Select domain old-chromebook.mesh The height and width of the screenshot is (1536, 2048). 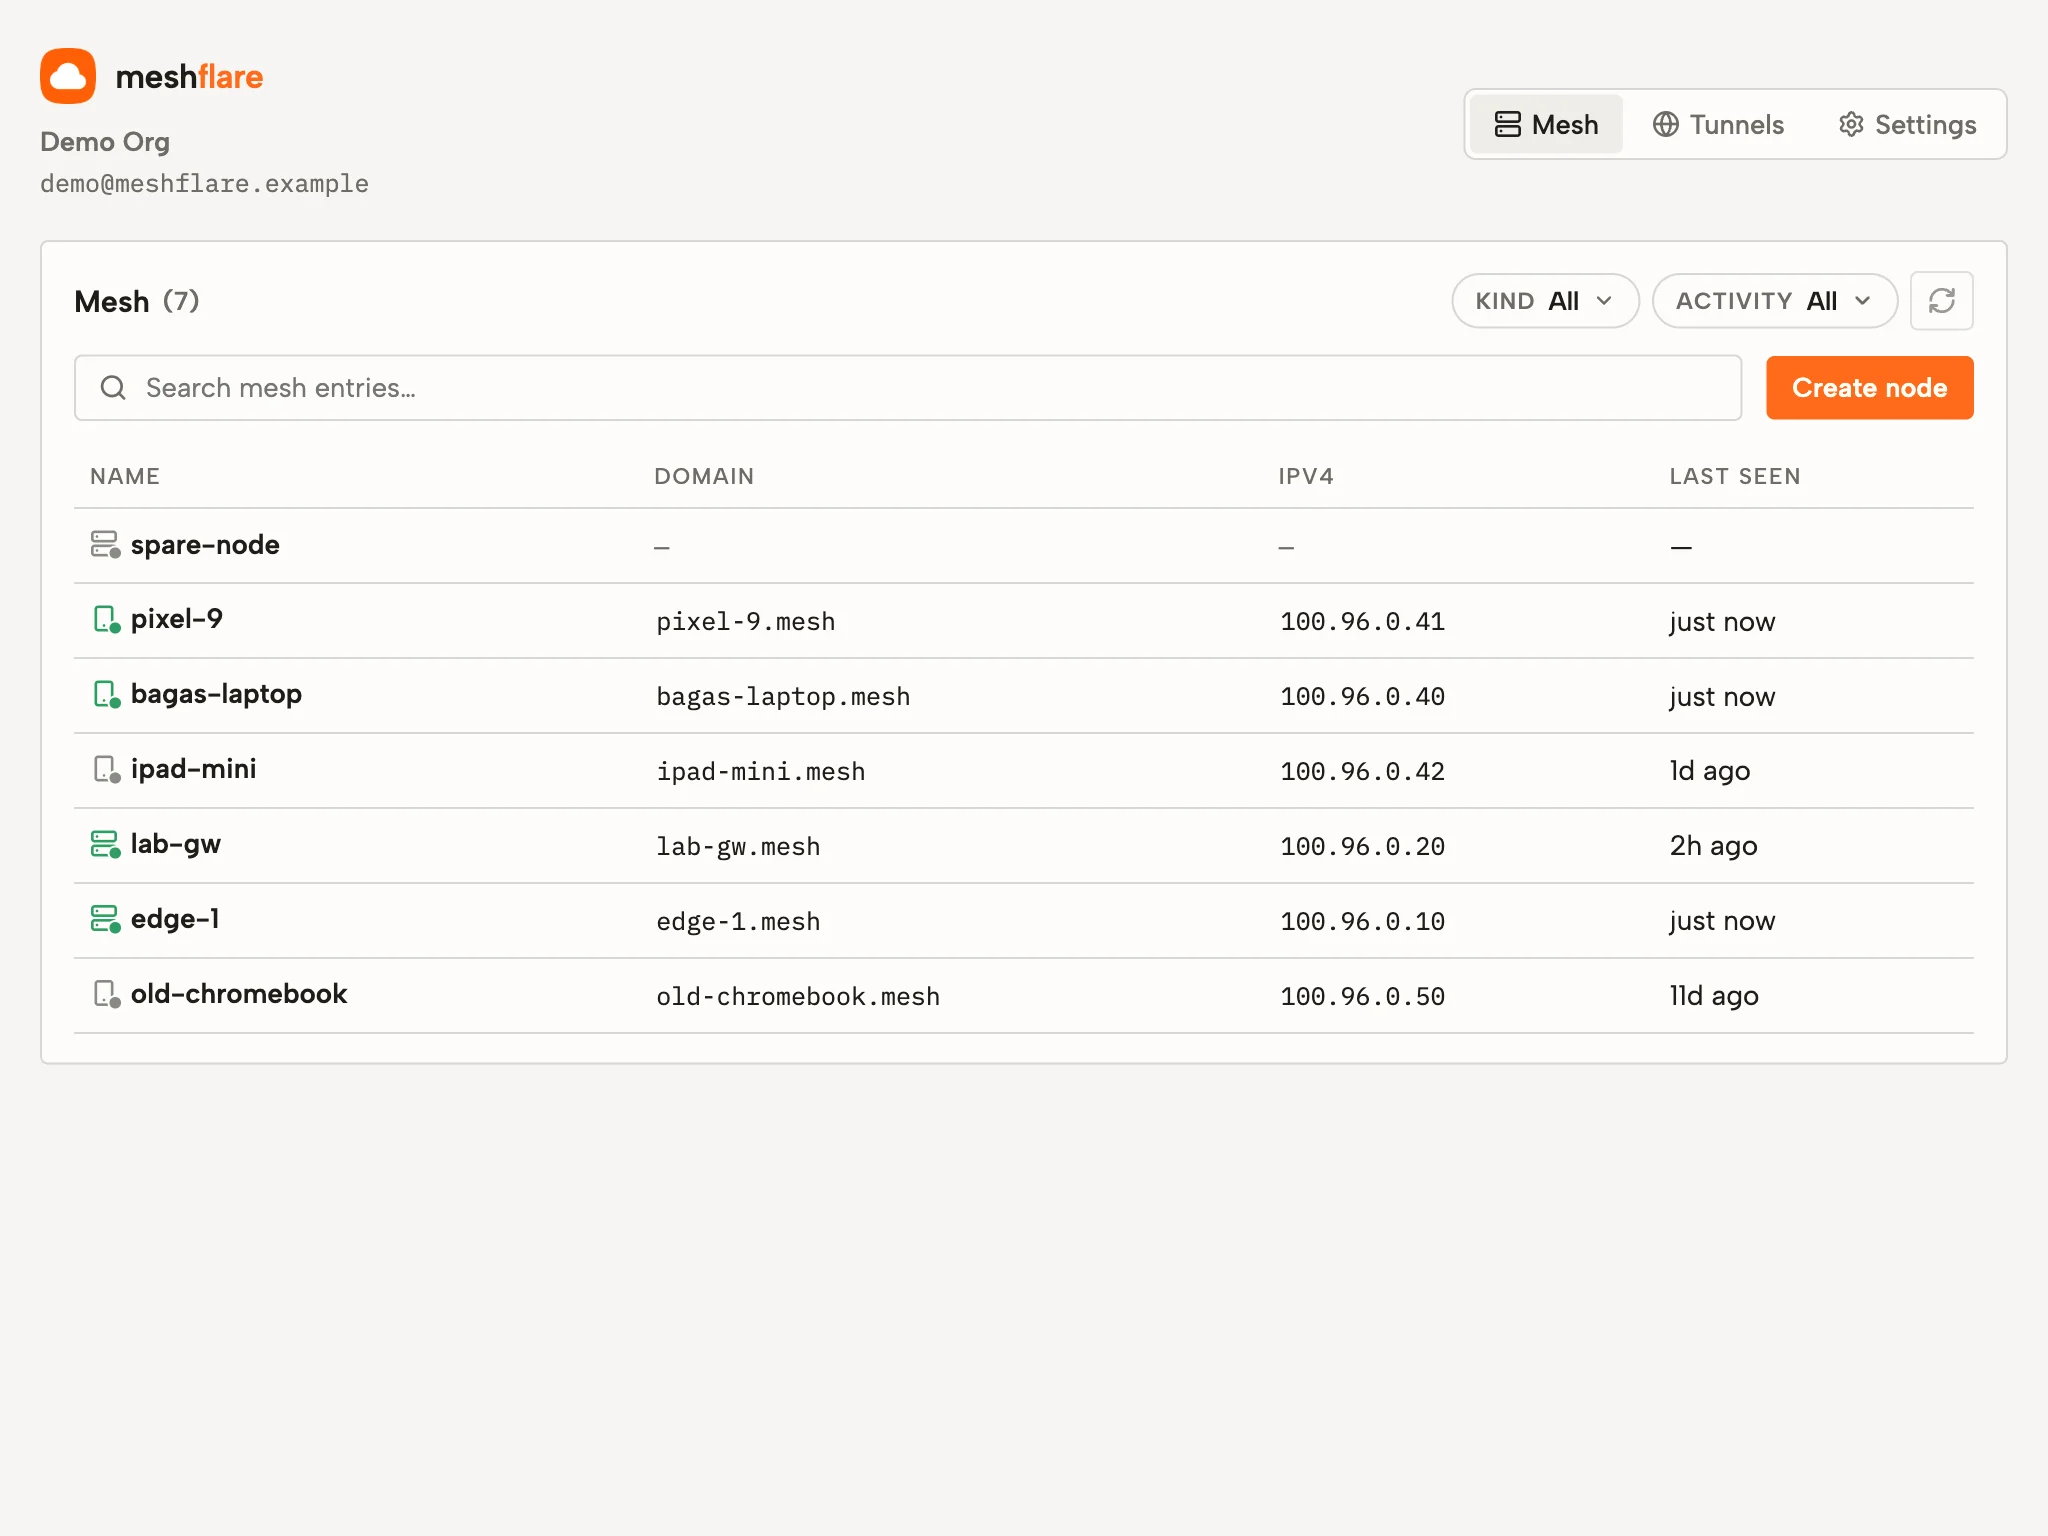pyautogui.click(x=798, y=997)
